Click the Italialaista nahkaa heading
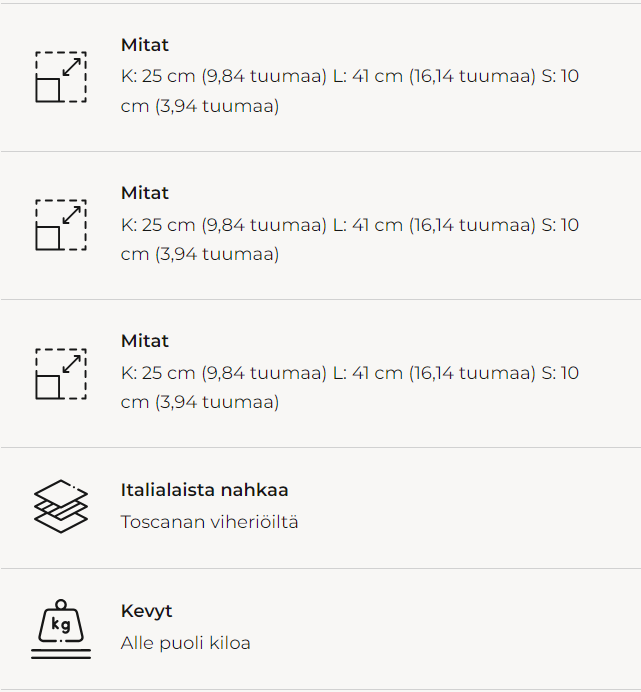Screen dimensions: 641x692 pos(205,490)
